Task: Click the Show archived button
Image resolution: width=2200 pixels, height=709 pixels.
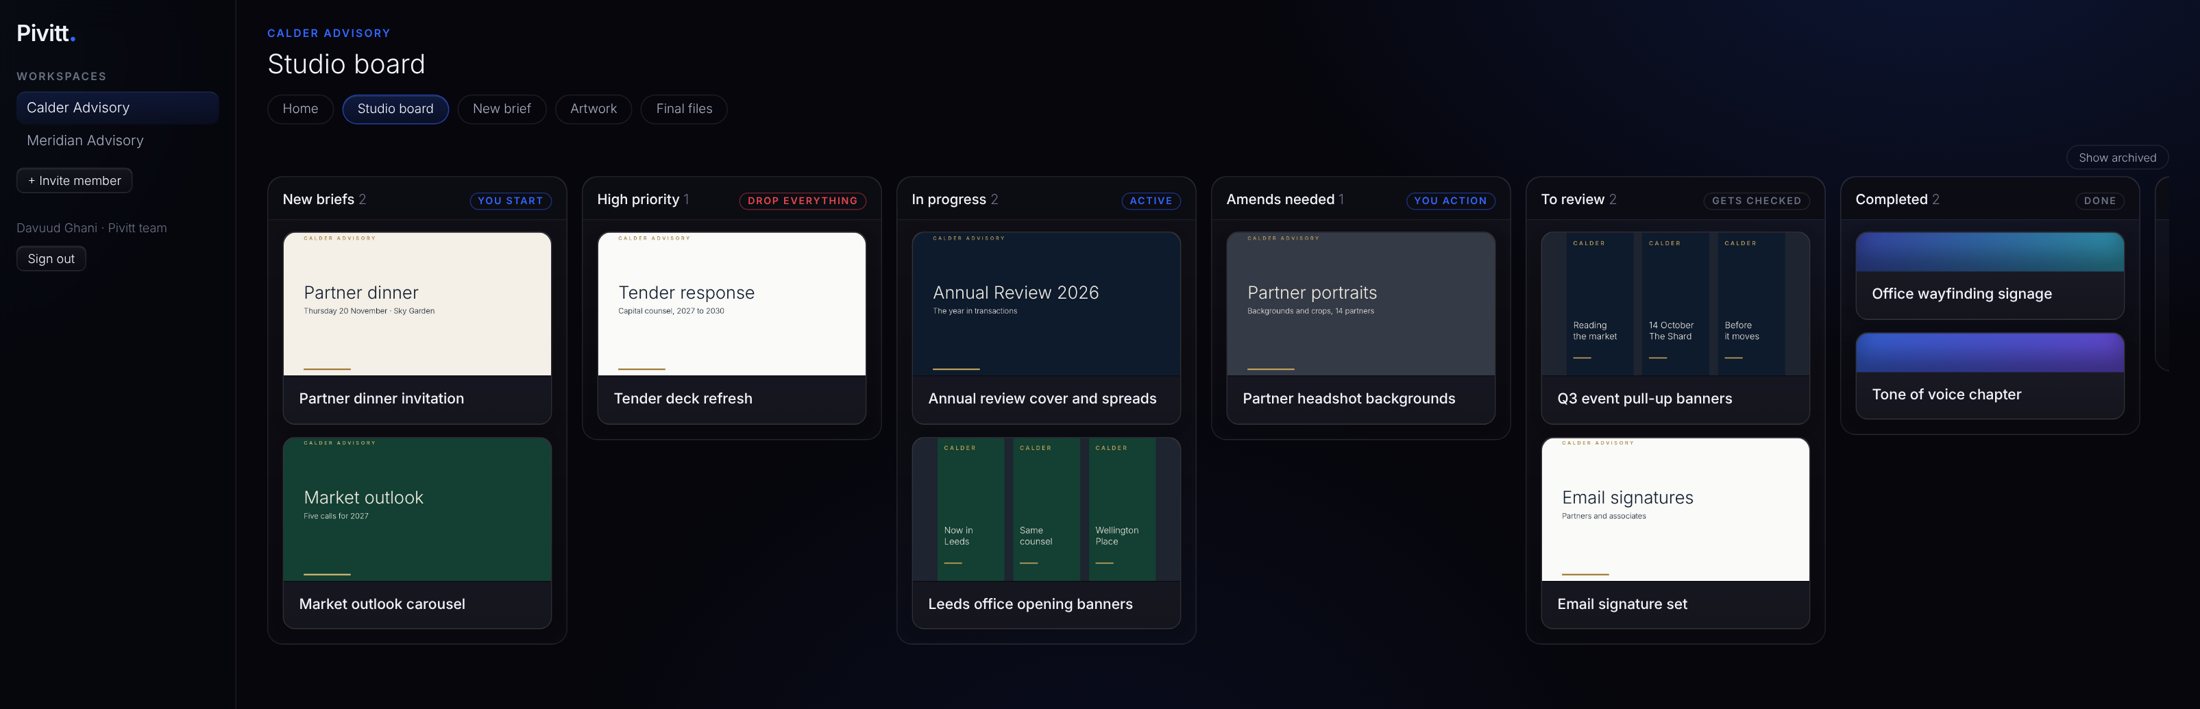Action: click(2117, 158)
